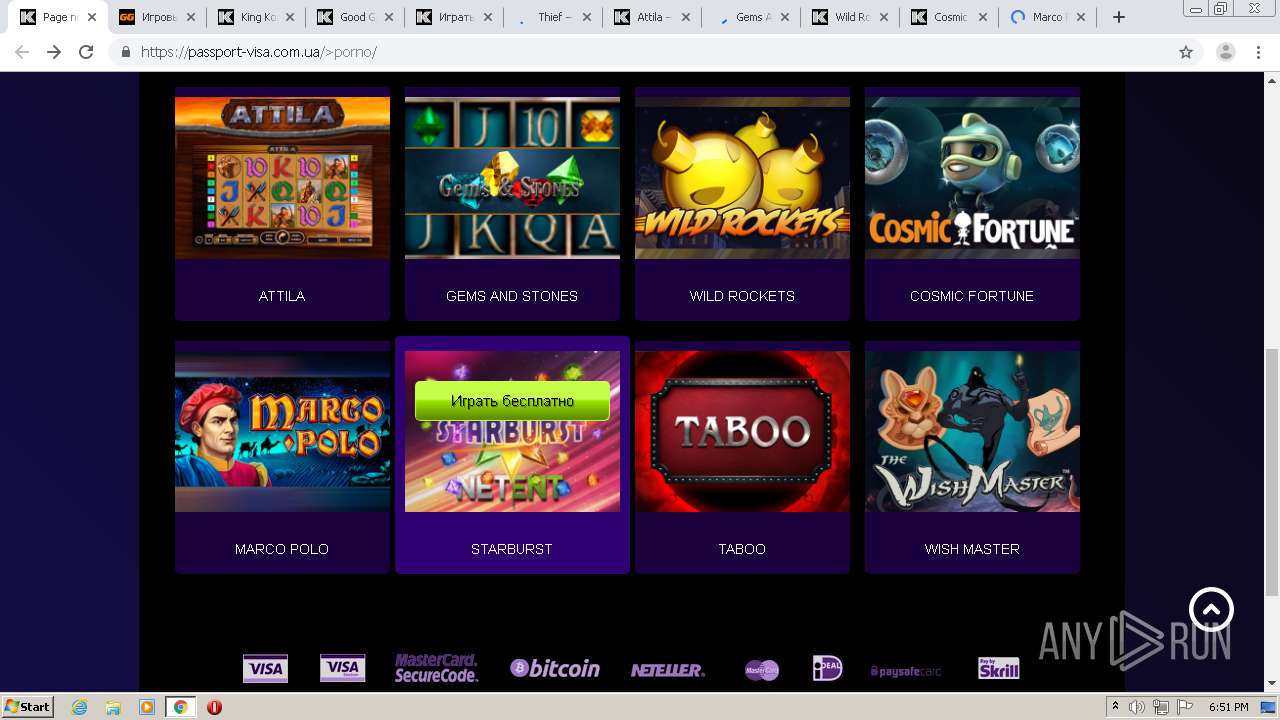Click the TABOO title link
The image size is (1280, 720).
(742, 549)
